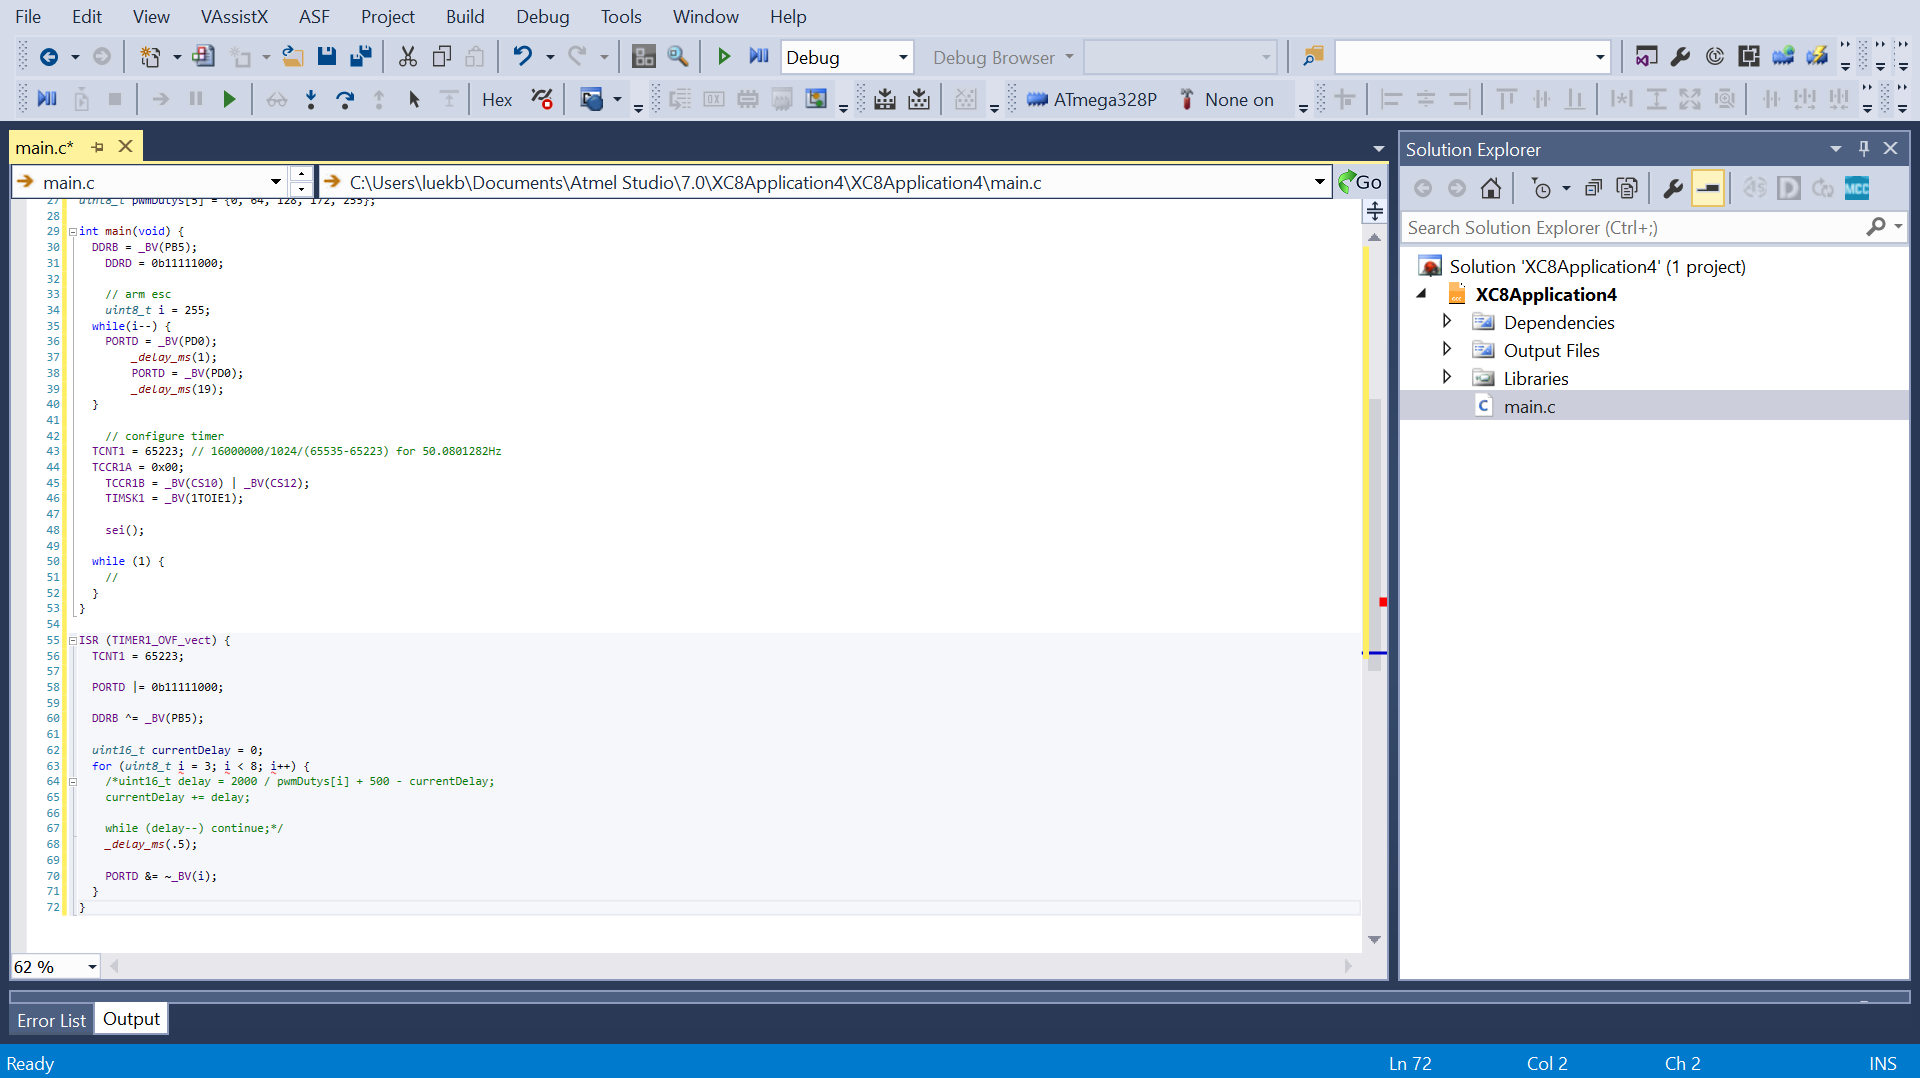Open the Debug menu

pos(543,17)
